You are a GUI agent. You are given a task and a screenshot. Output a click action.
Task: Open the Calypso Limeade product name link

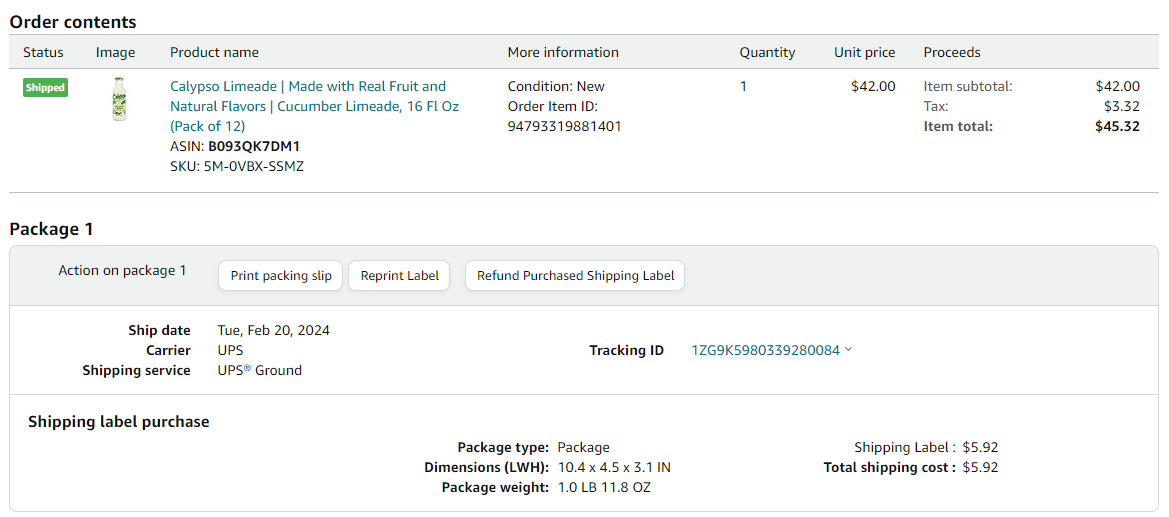pyautogui.click(x=315, y=106)
